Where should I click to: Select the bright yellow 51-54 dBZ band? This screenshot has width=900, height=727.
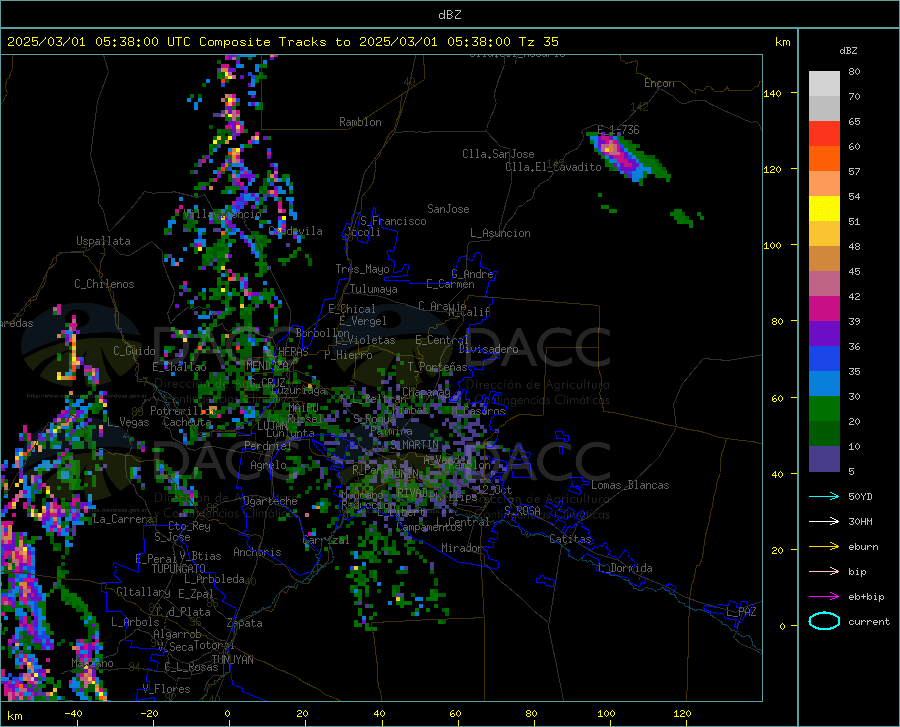pyautogui.click(x=824, y=209)
